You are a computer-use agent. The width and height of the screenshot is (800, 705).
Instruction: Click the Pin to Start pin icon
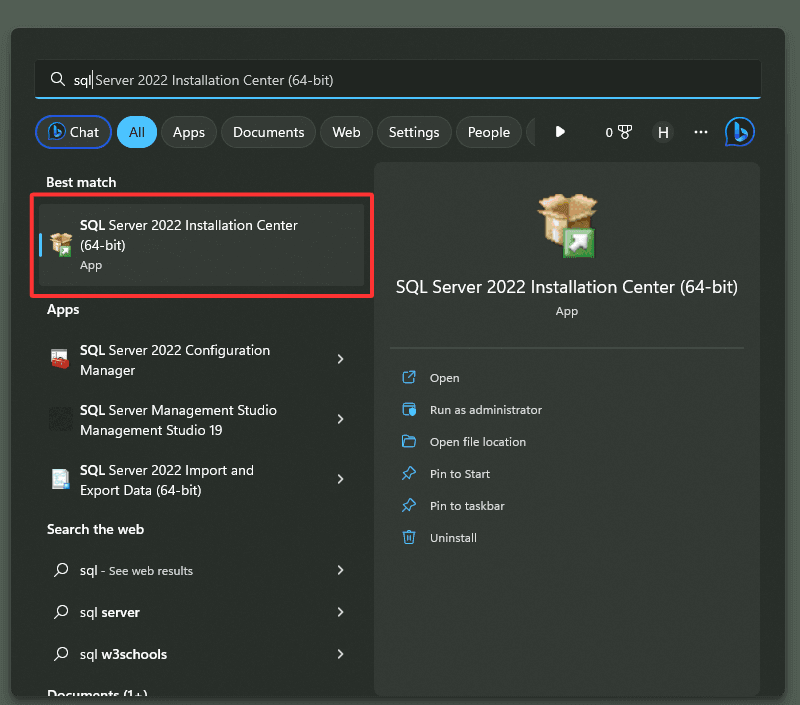coord(409,473)
